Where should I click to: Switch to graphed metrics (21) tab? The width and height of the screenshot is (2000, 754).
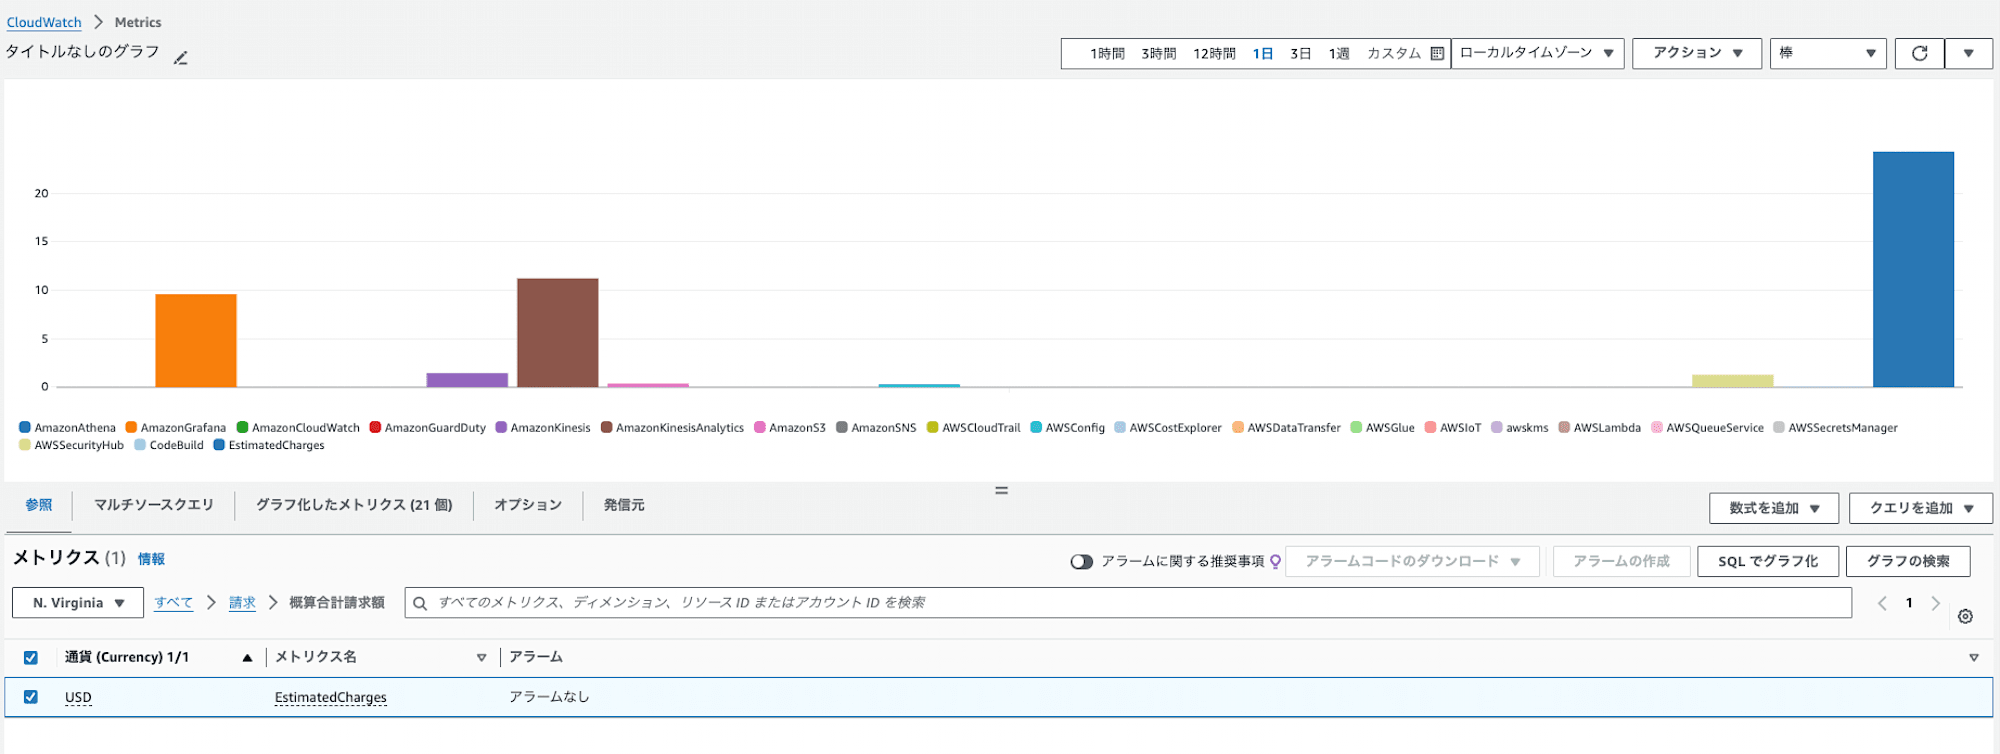pyautogui.click(x=354, y=505)
